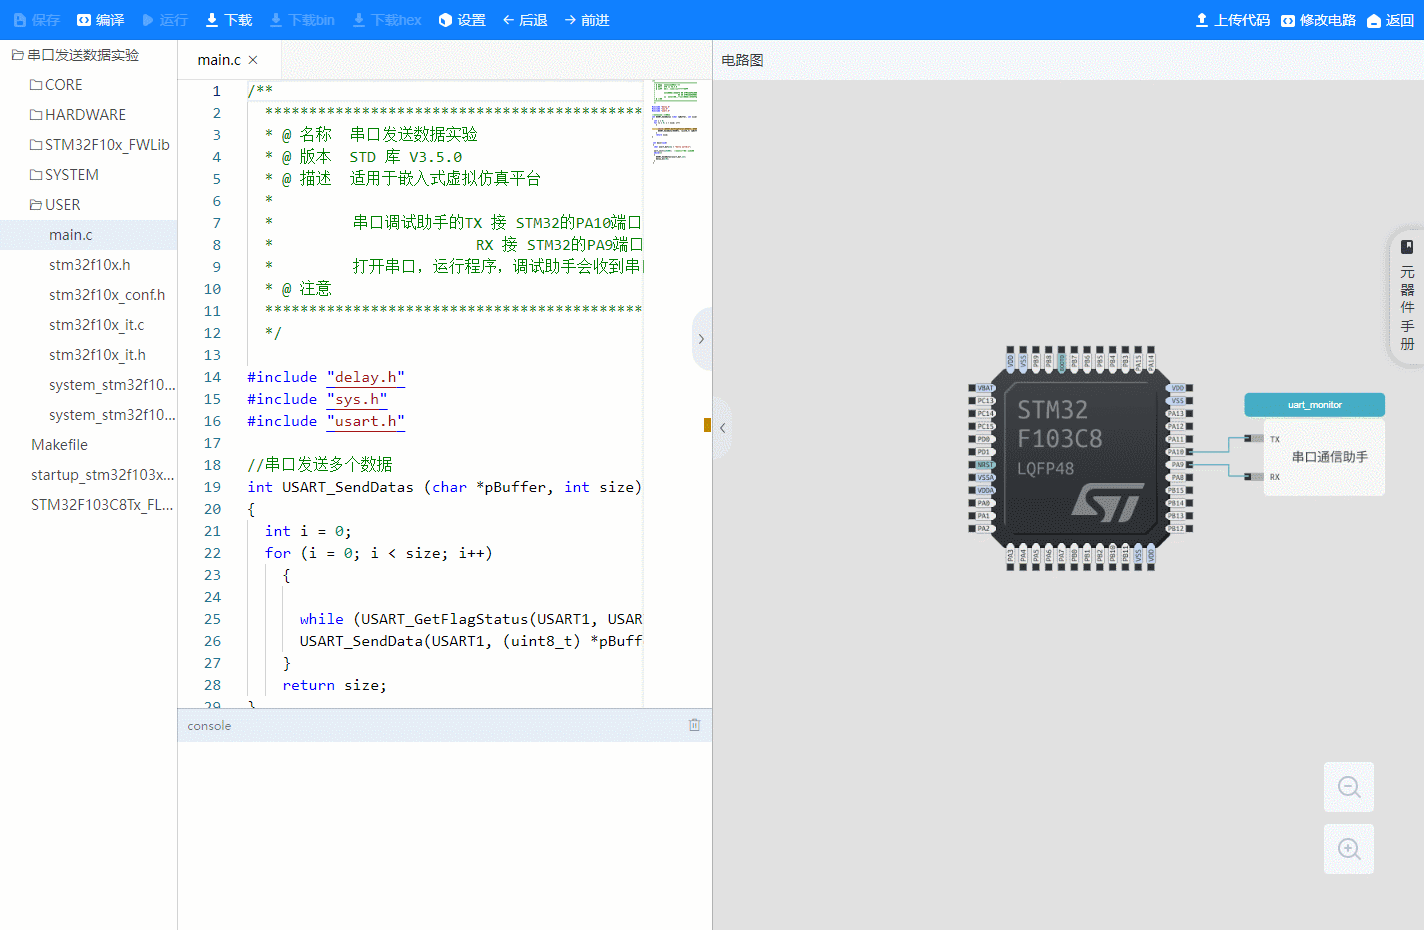Open 设置 settings
The width and height of the screenshot is (1424, 930).
462,20
